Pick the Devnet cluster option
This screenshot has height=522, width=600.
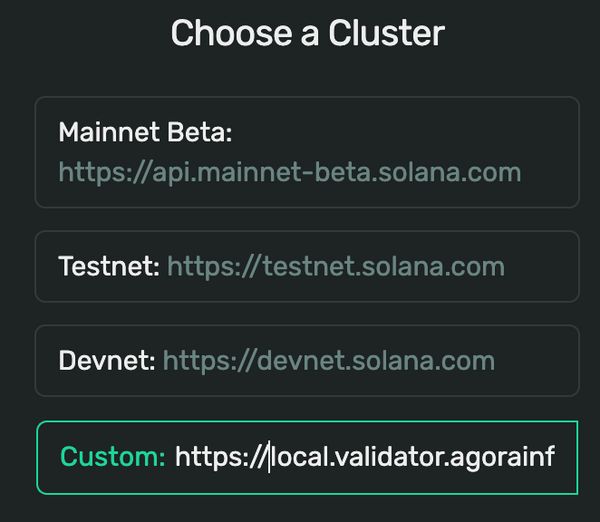pos(307,361)
